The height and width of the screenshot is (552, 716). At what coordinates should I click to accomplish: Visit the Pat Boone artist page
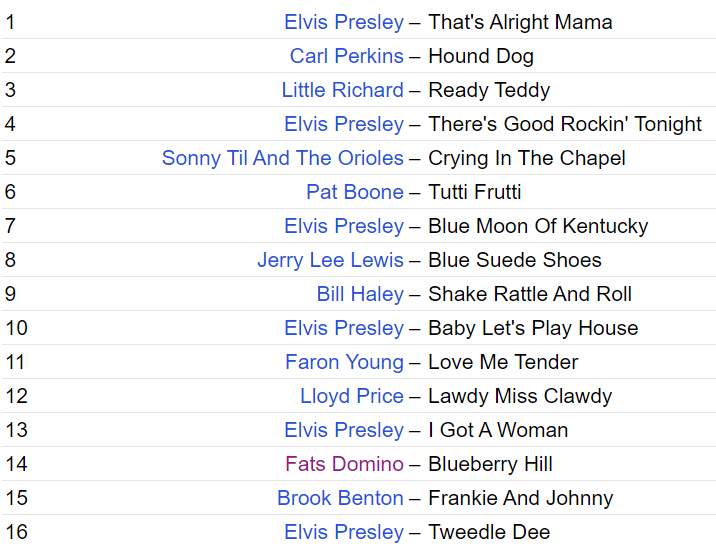355,192
